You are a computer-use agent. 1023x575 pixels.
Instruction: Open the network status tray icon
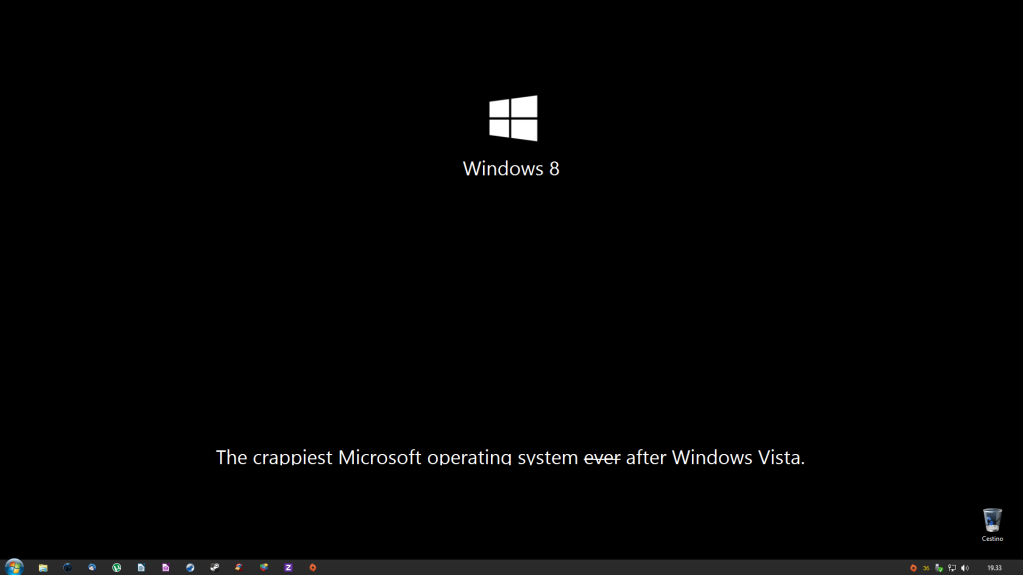[x=952, y=567]
